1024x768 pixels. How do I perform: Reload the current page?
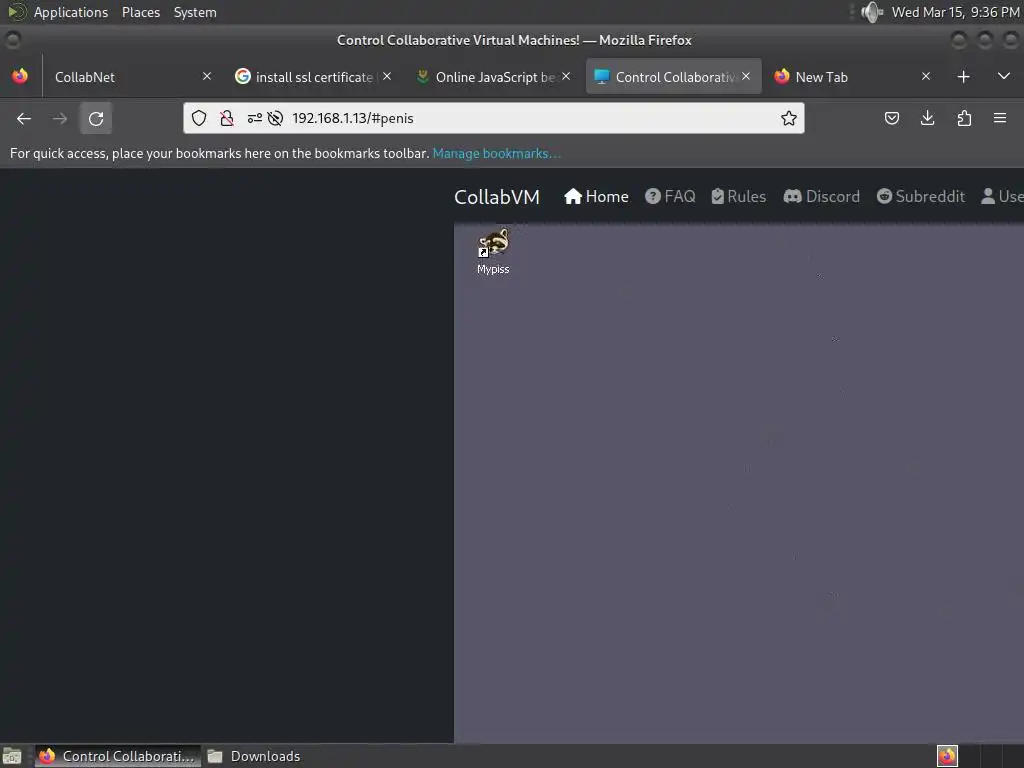pyautogui.click(x=96, y=118)
